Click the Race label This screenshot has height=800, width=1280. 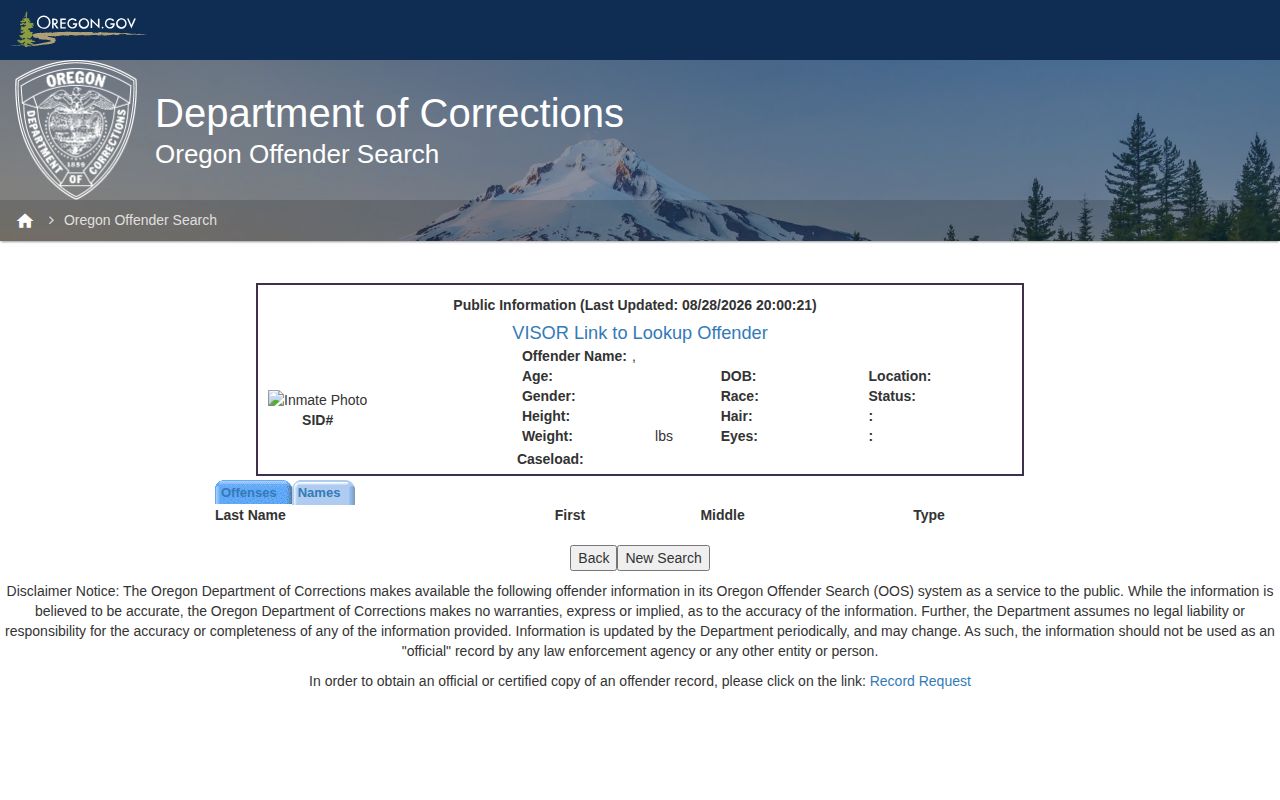tap(739, 396)
